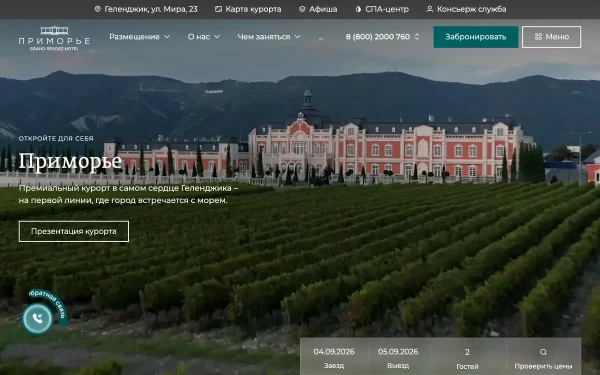600x375 pixels.
Task: Select the check-out date 05.09.2026
Action: pyautogui.click(x=398, y=358)
